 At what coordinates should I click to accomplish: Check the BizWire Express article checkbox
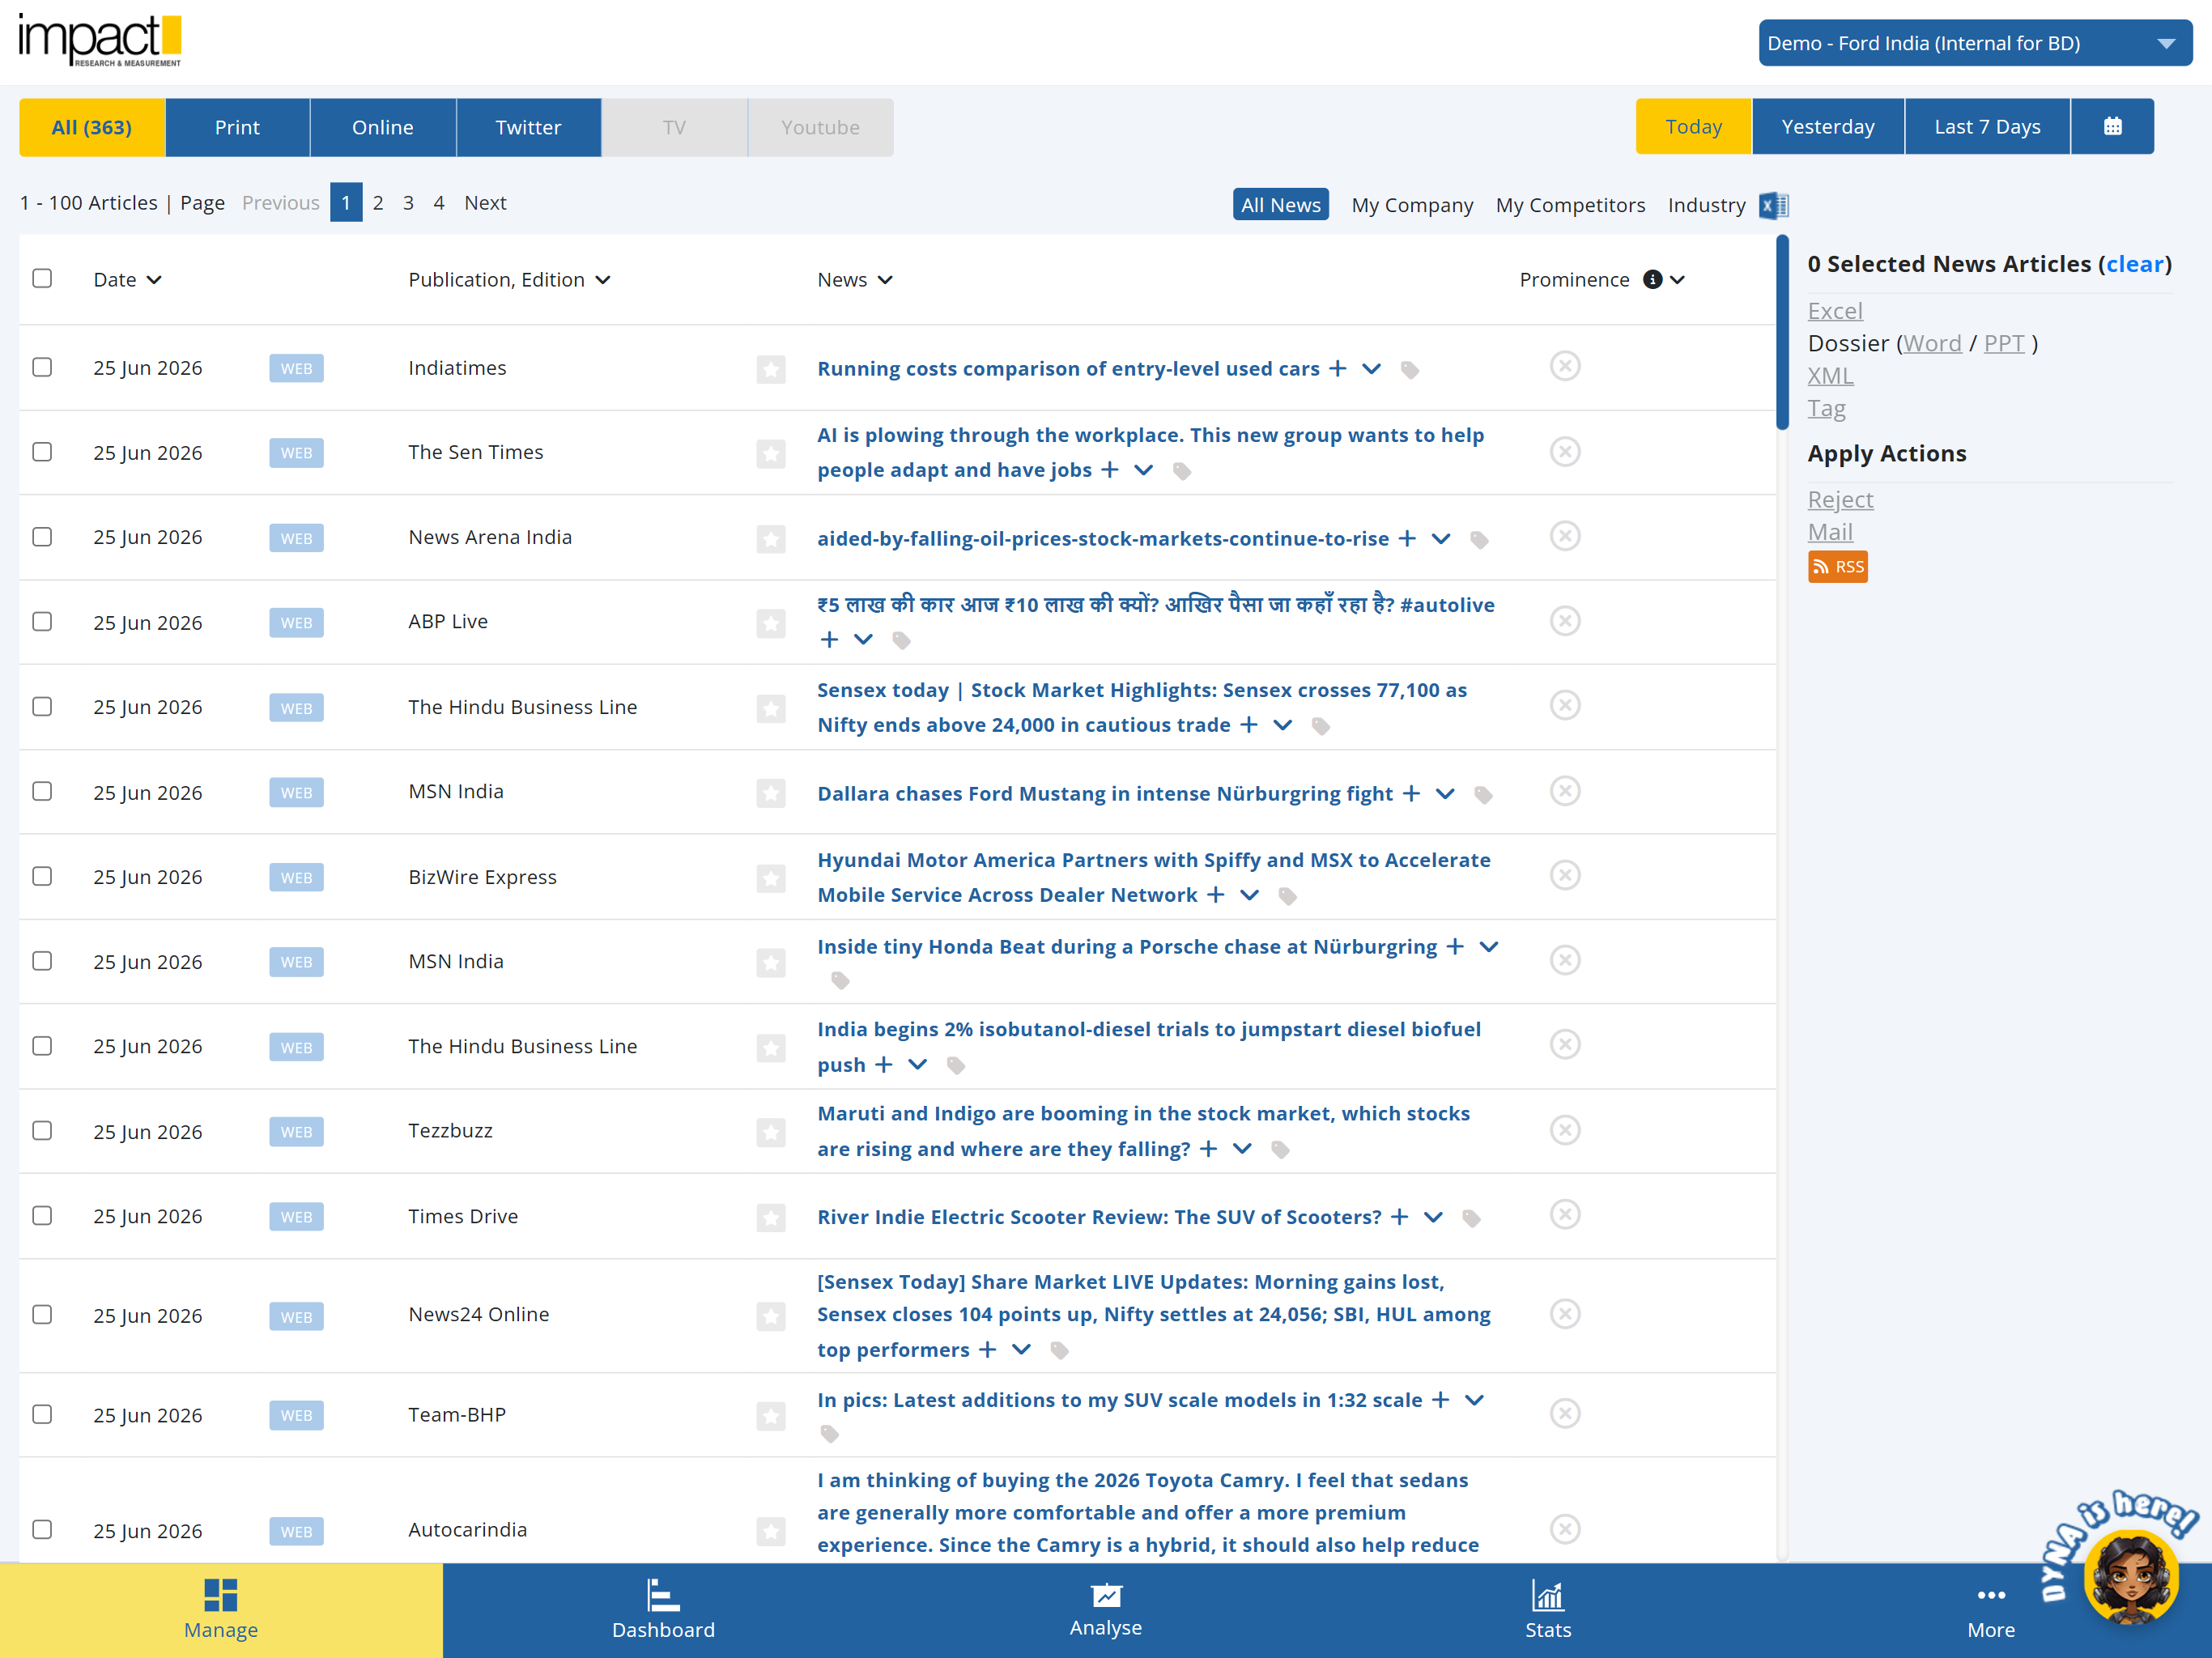(42, 876)
